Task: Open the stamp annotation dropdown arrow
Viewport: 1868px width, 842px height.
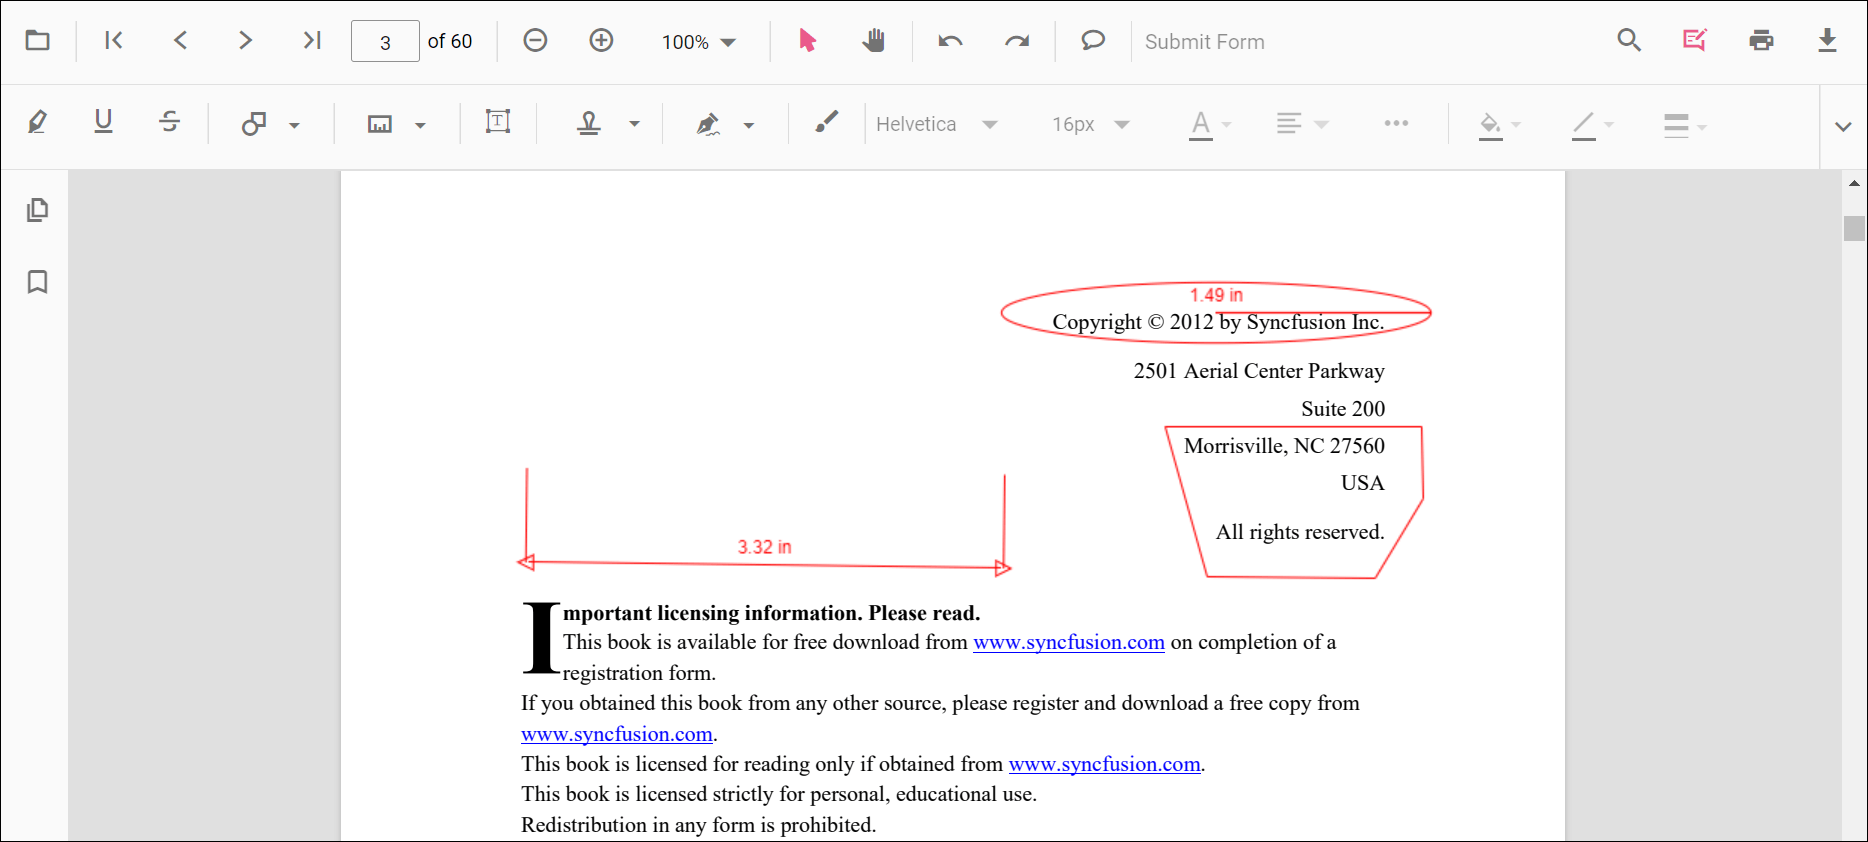Action: (634, 125)
